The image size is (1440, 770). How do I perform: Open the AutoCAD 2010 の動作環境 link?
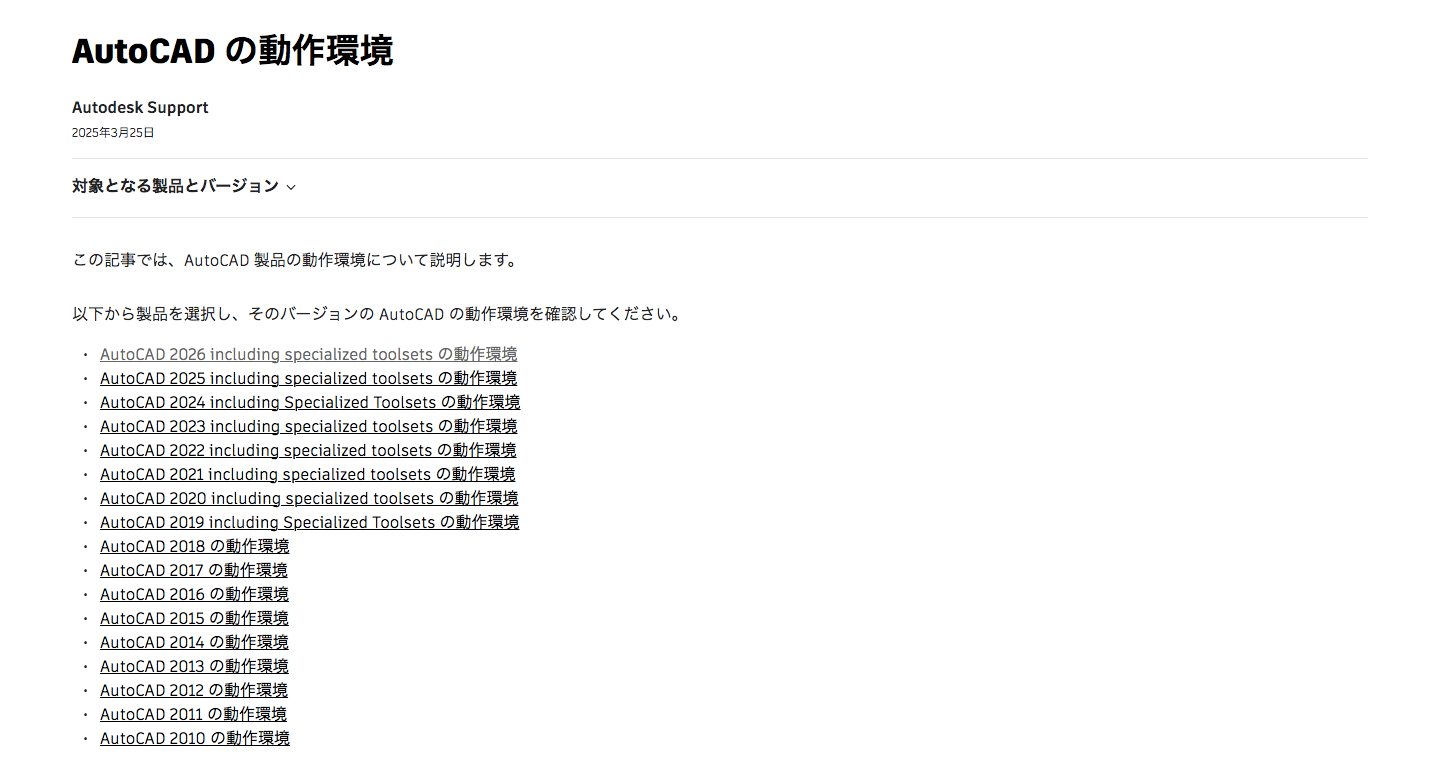click(x=194, y=738)
